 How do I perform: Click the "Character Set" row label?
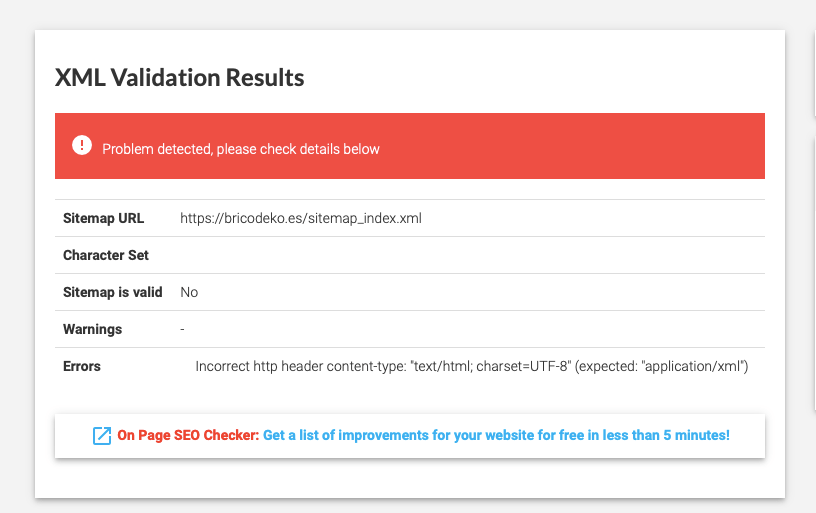click(106, 255)
